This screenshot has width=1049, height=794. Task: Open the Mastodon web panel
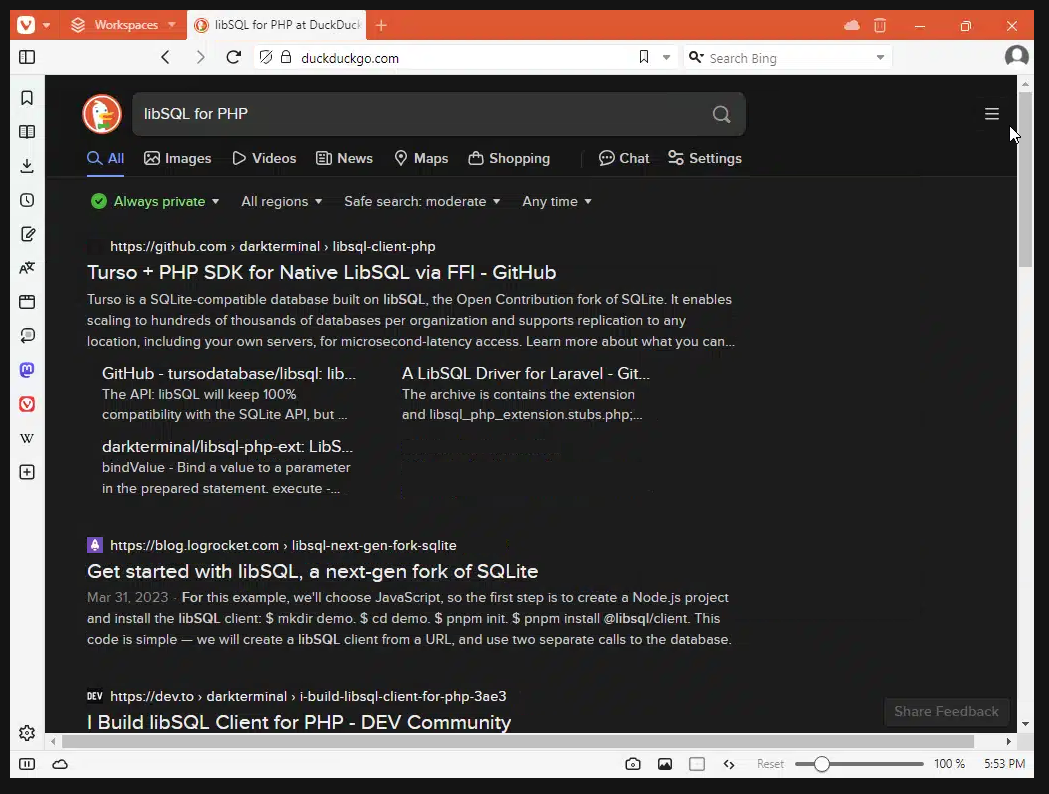27,370
